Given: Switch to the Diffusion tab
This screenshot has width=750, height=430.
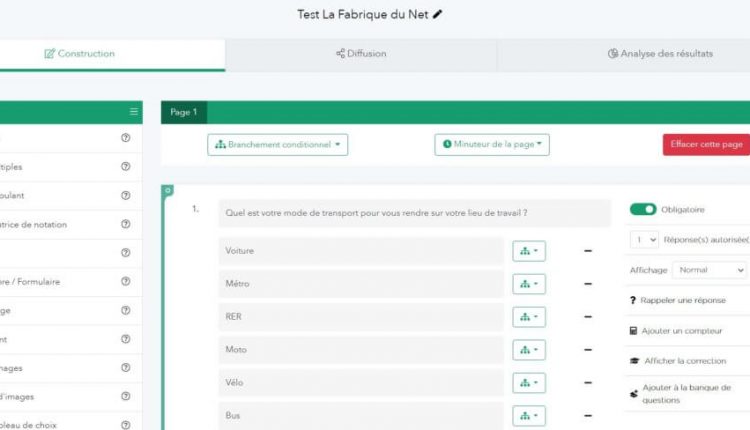Looking at the screenshot, I should coord(361,54).
